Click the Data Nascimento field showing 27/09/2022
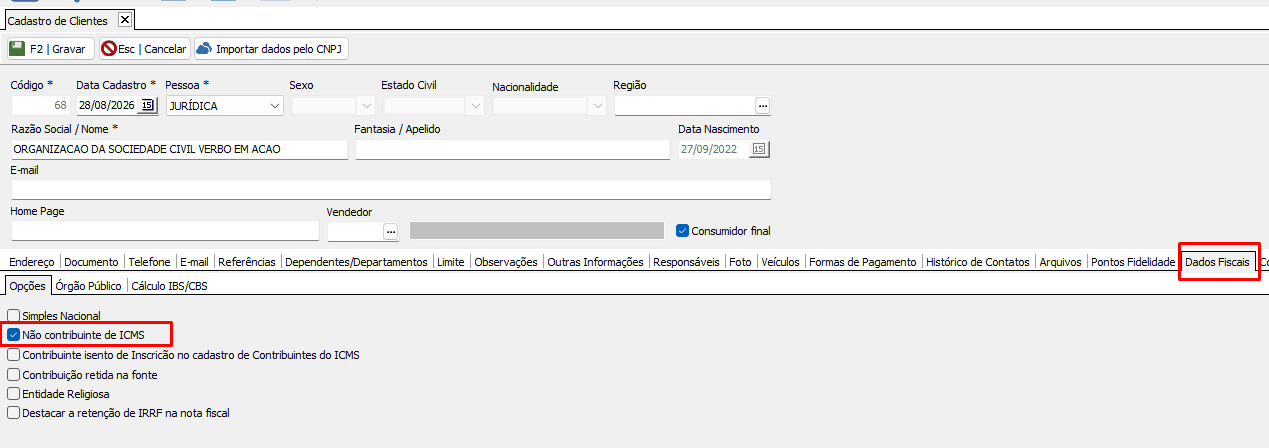 click(x=713, y=149)
